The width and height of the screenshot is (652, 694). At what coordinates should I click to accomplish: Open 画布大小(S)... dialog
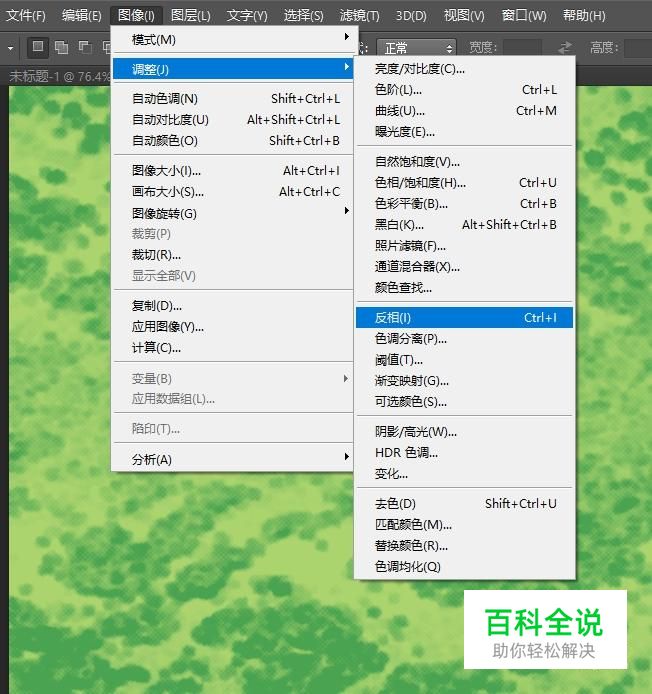coord(232,192)
